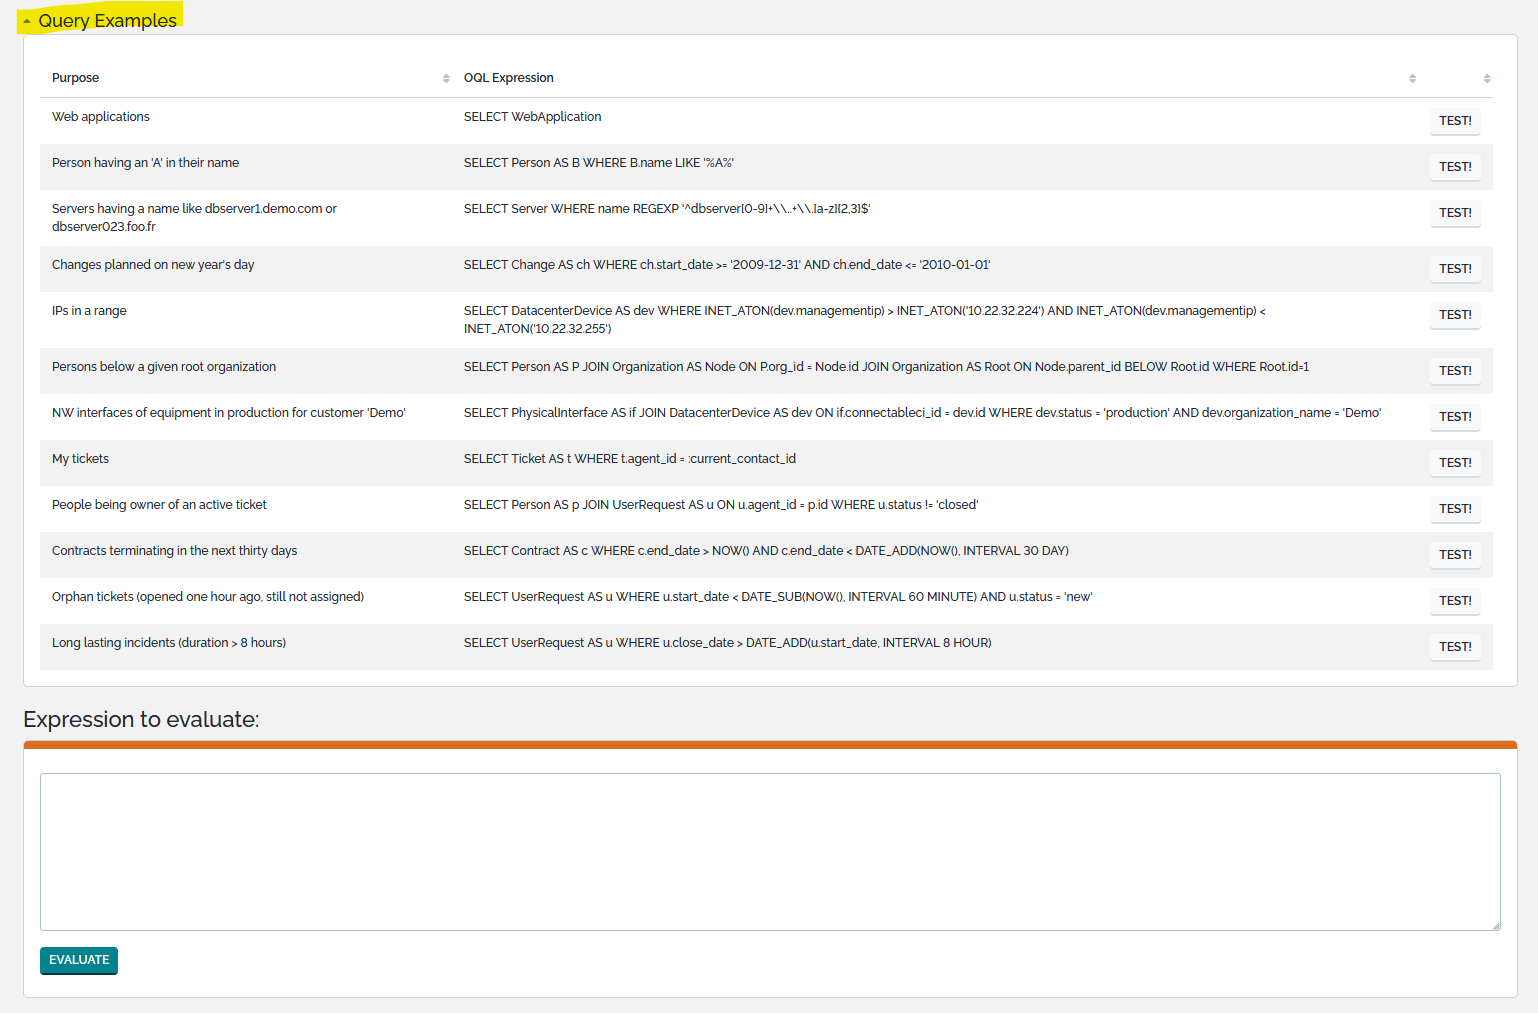The width and height of the screenshot is (1538, 1013).
Task: Test Changes planned on new year's day
Action: click(x=1454, y=269)
